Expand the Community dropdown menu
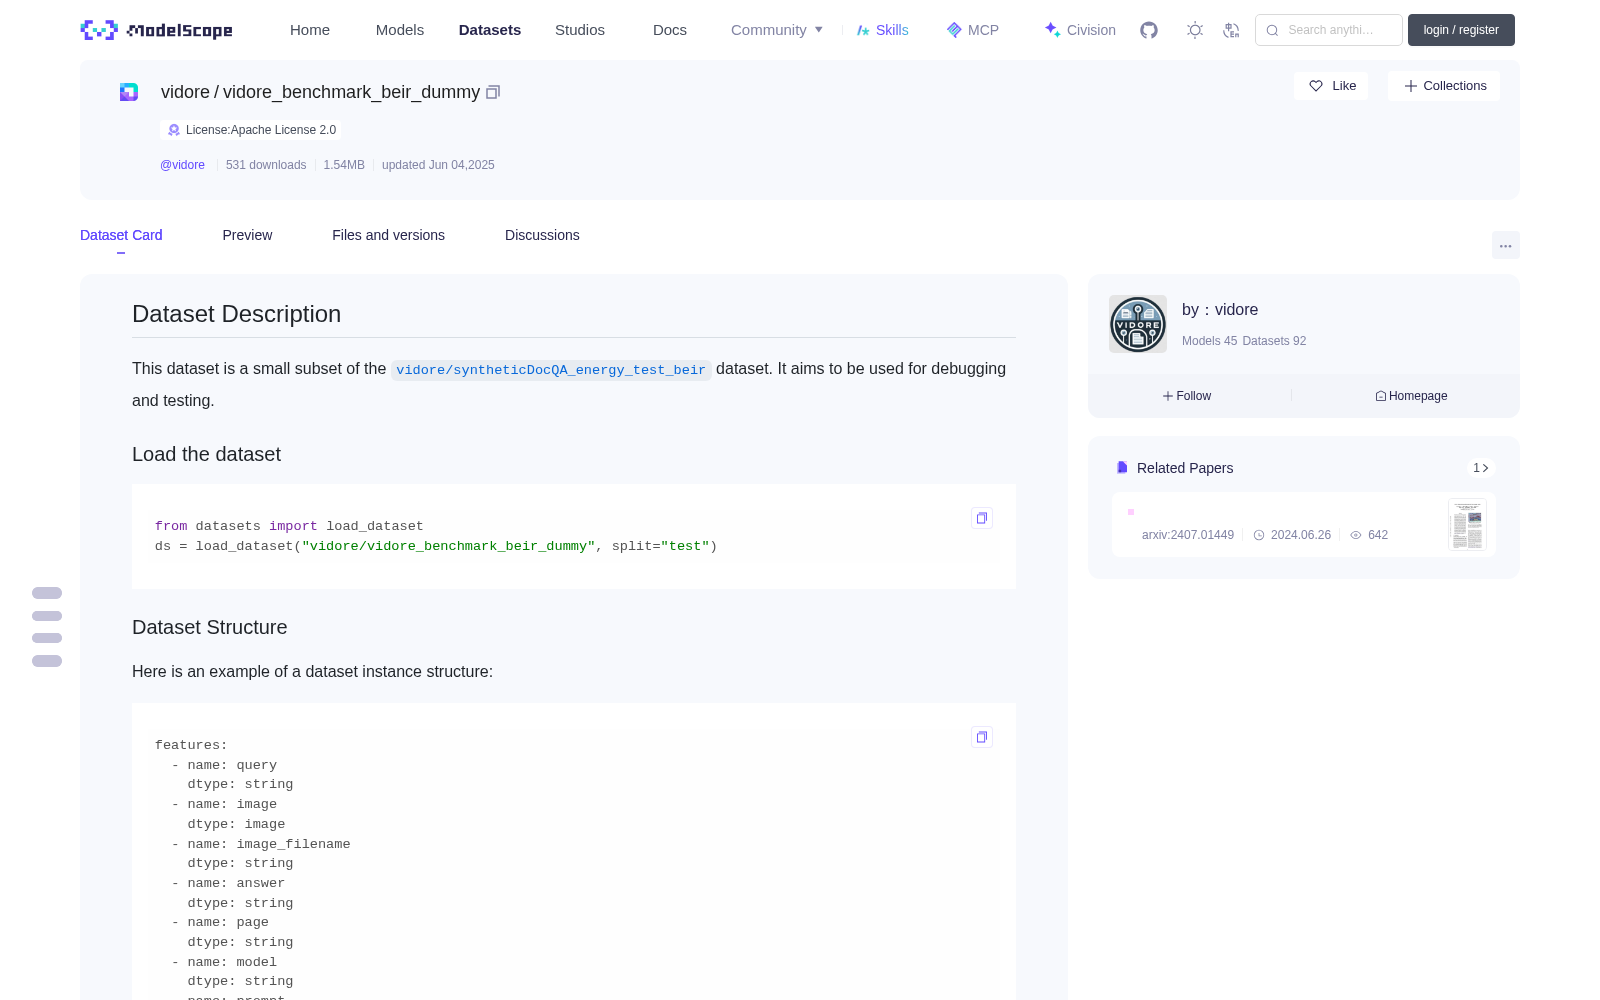1600x1000 pixels. point(777,30)
